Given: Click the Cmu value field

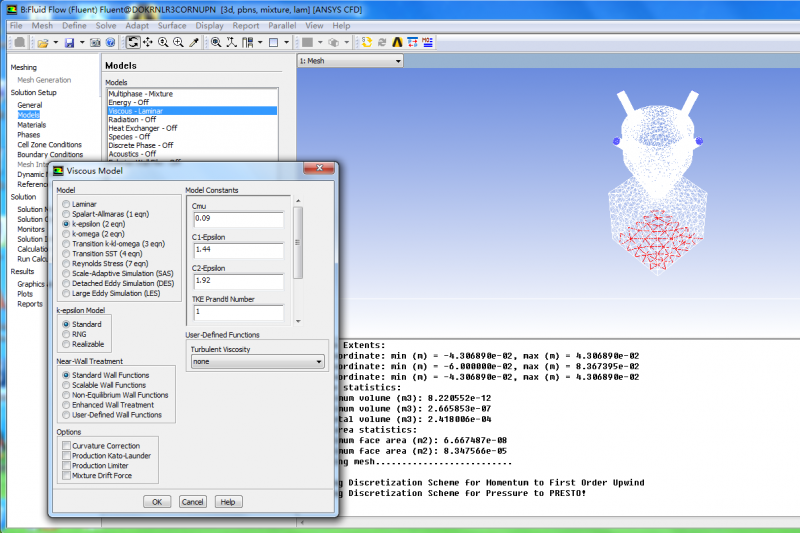Looking at the screenshot, I should coord(238,219).
